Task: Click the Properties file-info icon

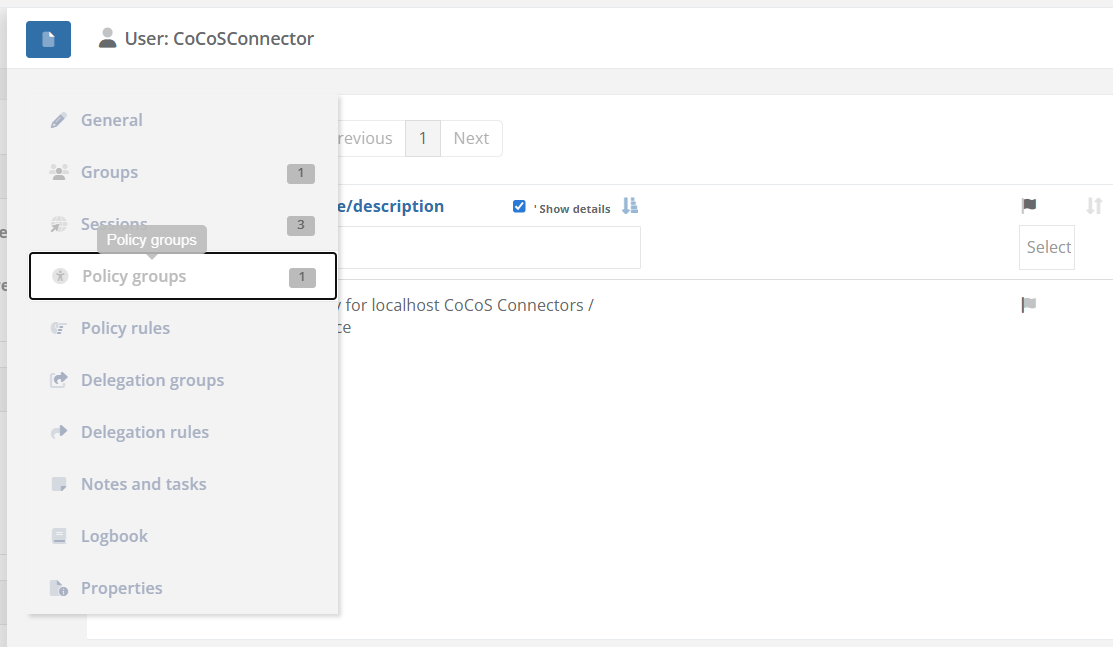Action: pos(59,588)
